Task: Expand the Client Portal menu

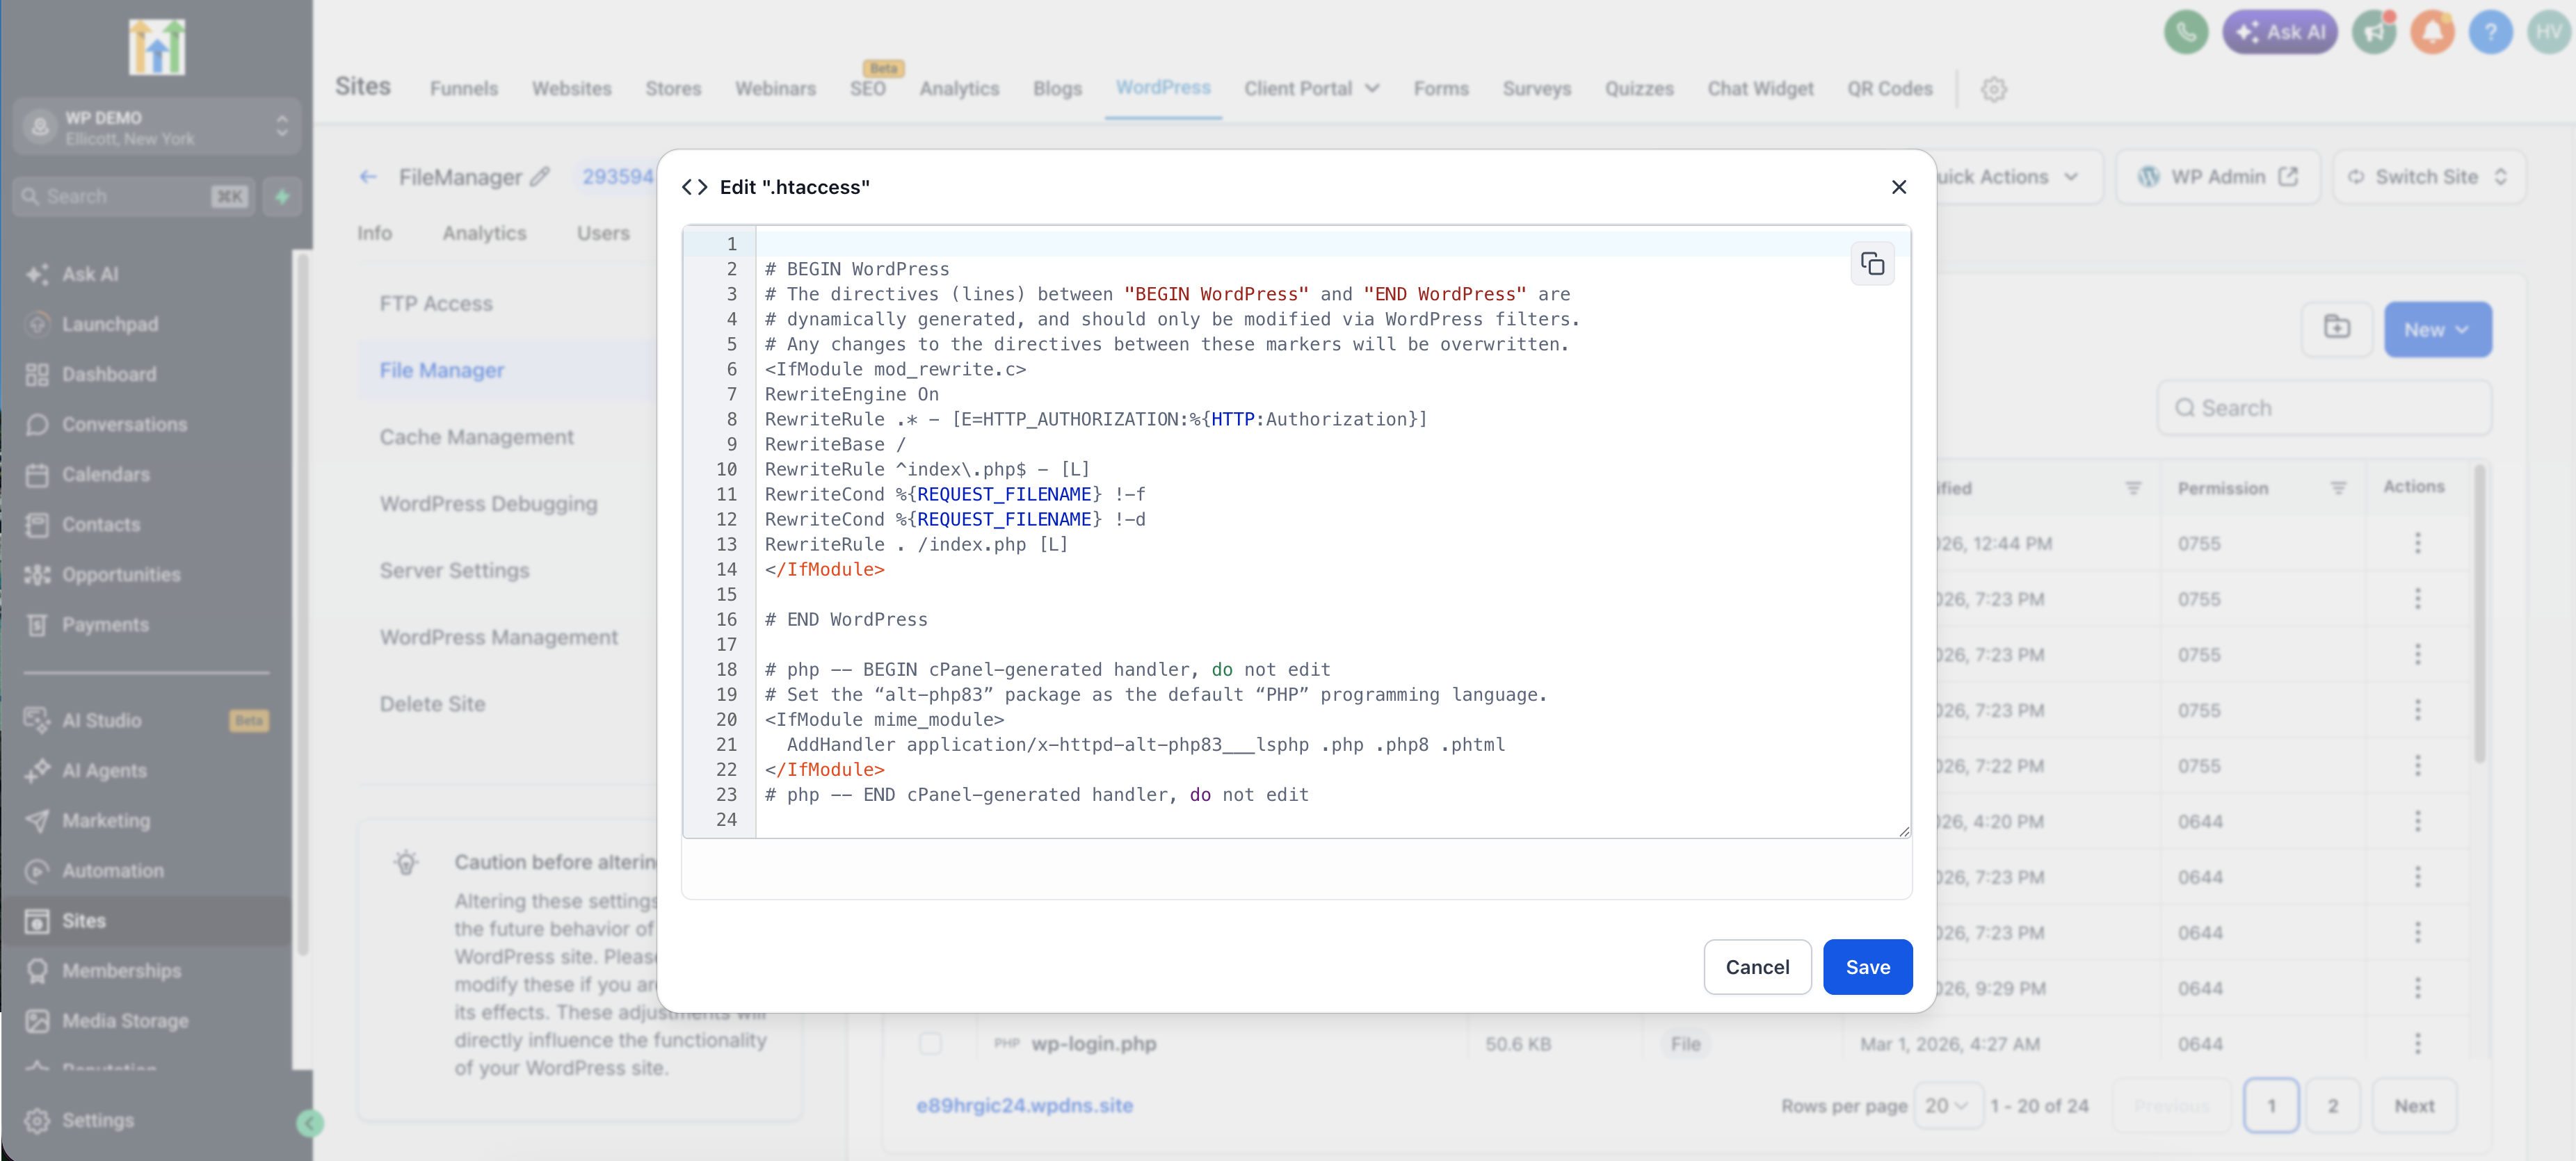Action: click(1311, 88)
